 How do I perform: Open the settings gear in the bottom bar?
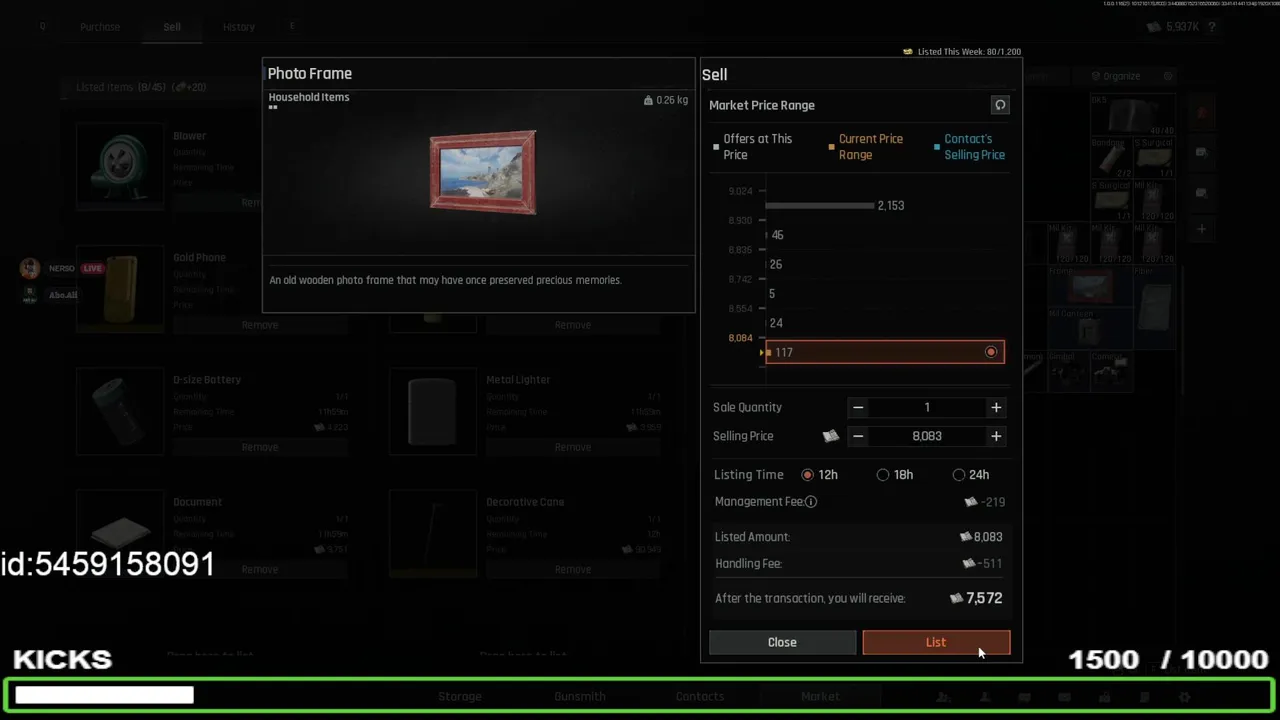point(1184,697)
